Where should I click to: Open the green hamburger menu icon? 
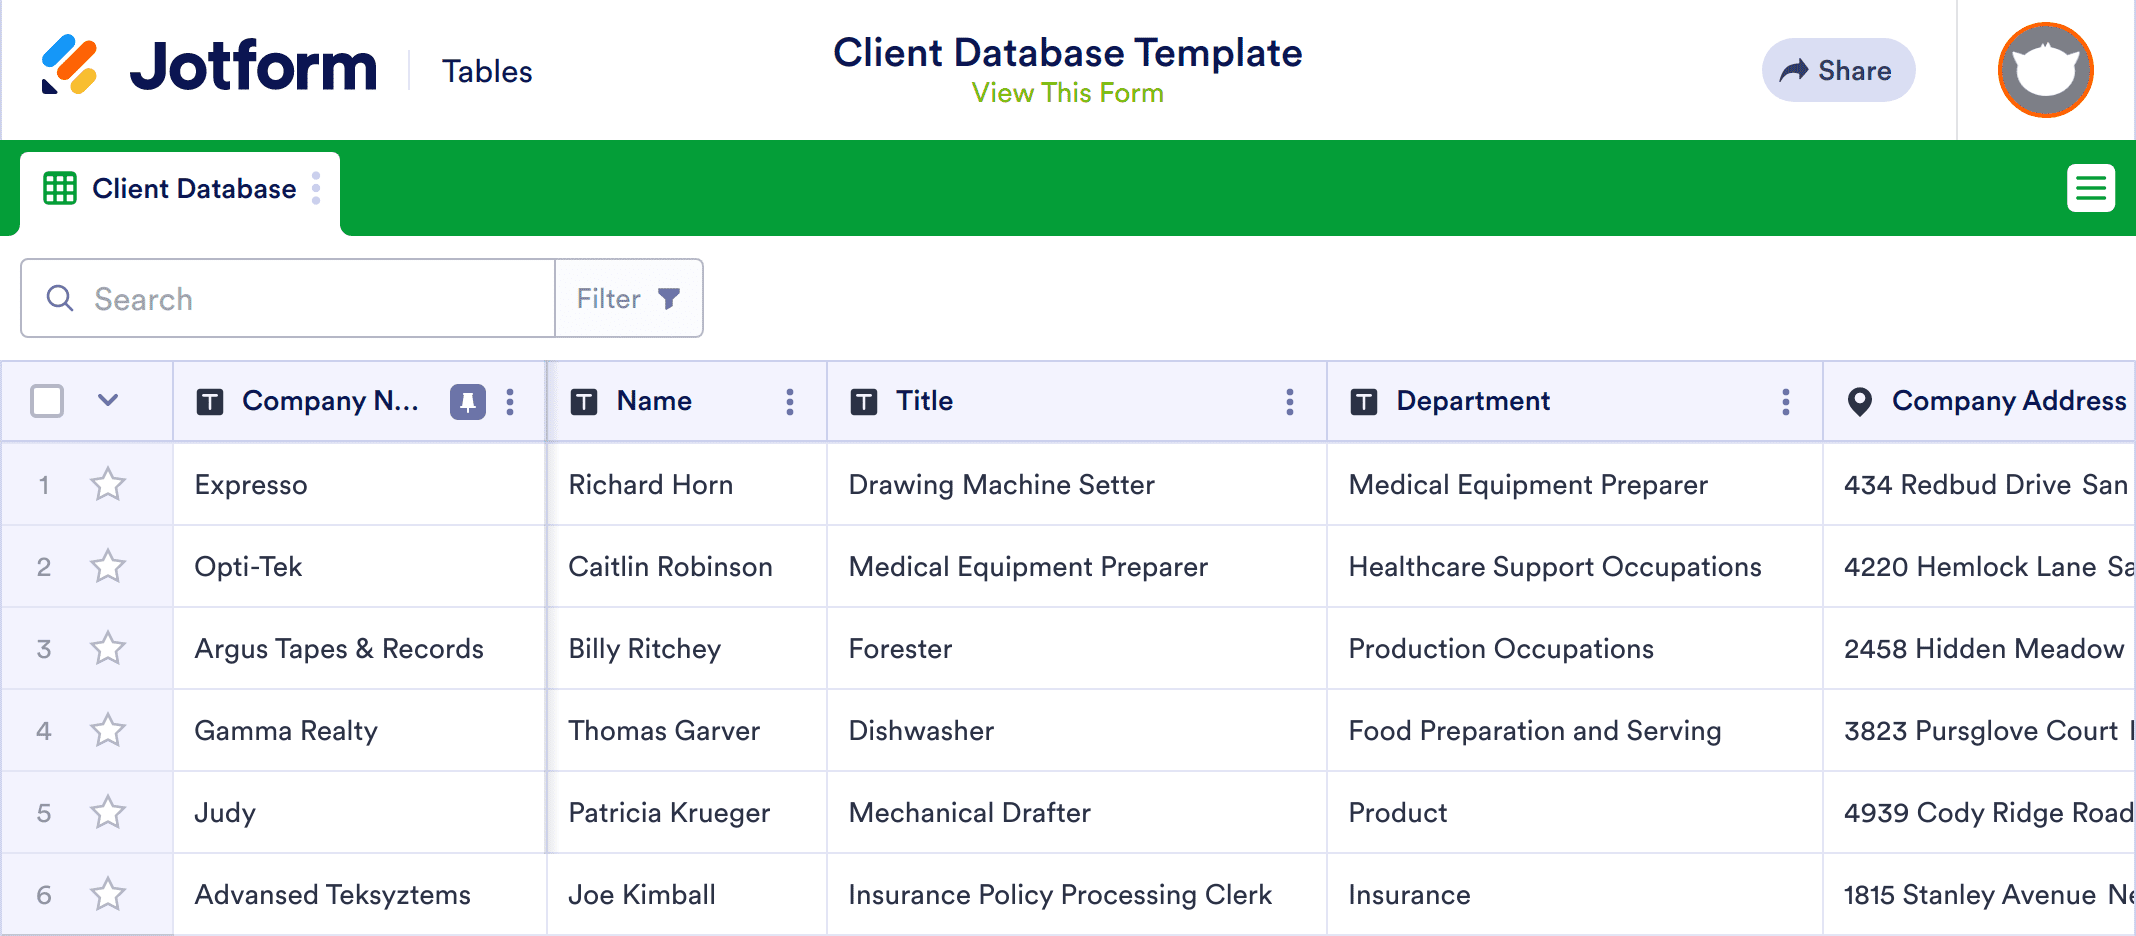(2090, 188)
